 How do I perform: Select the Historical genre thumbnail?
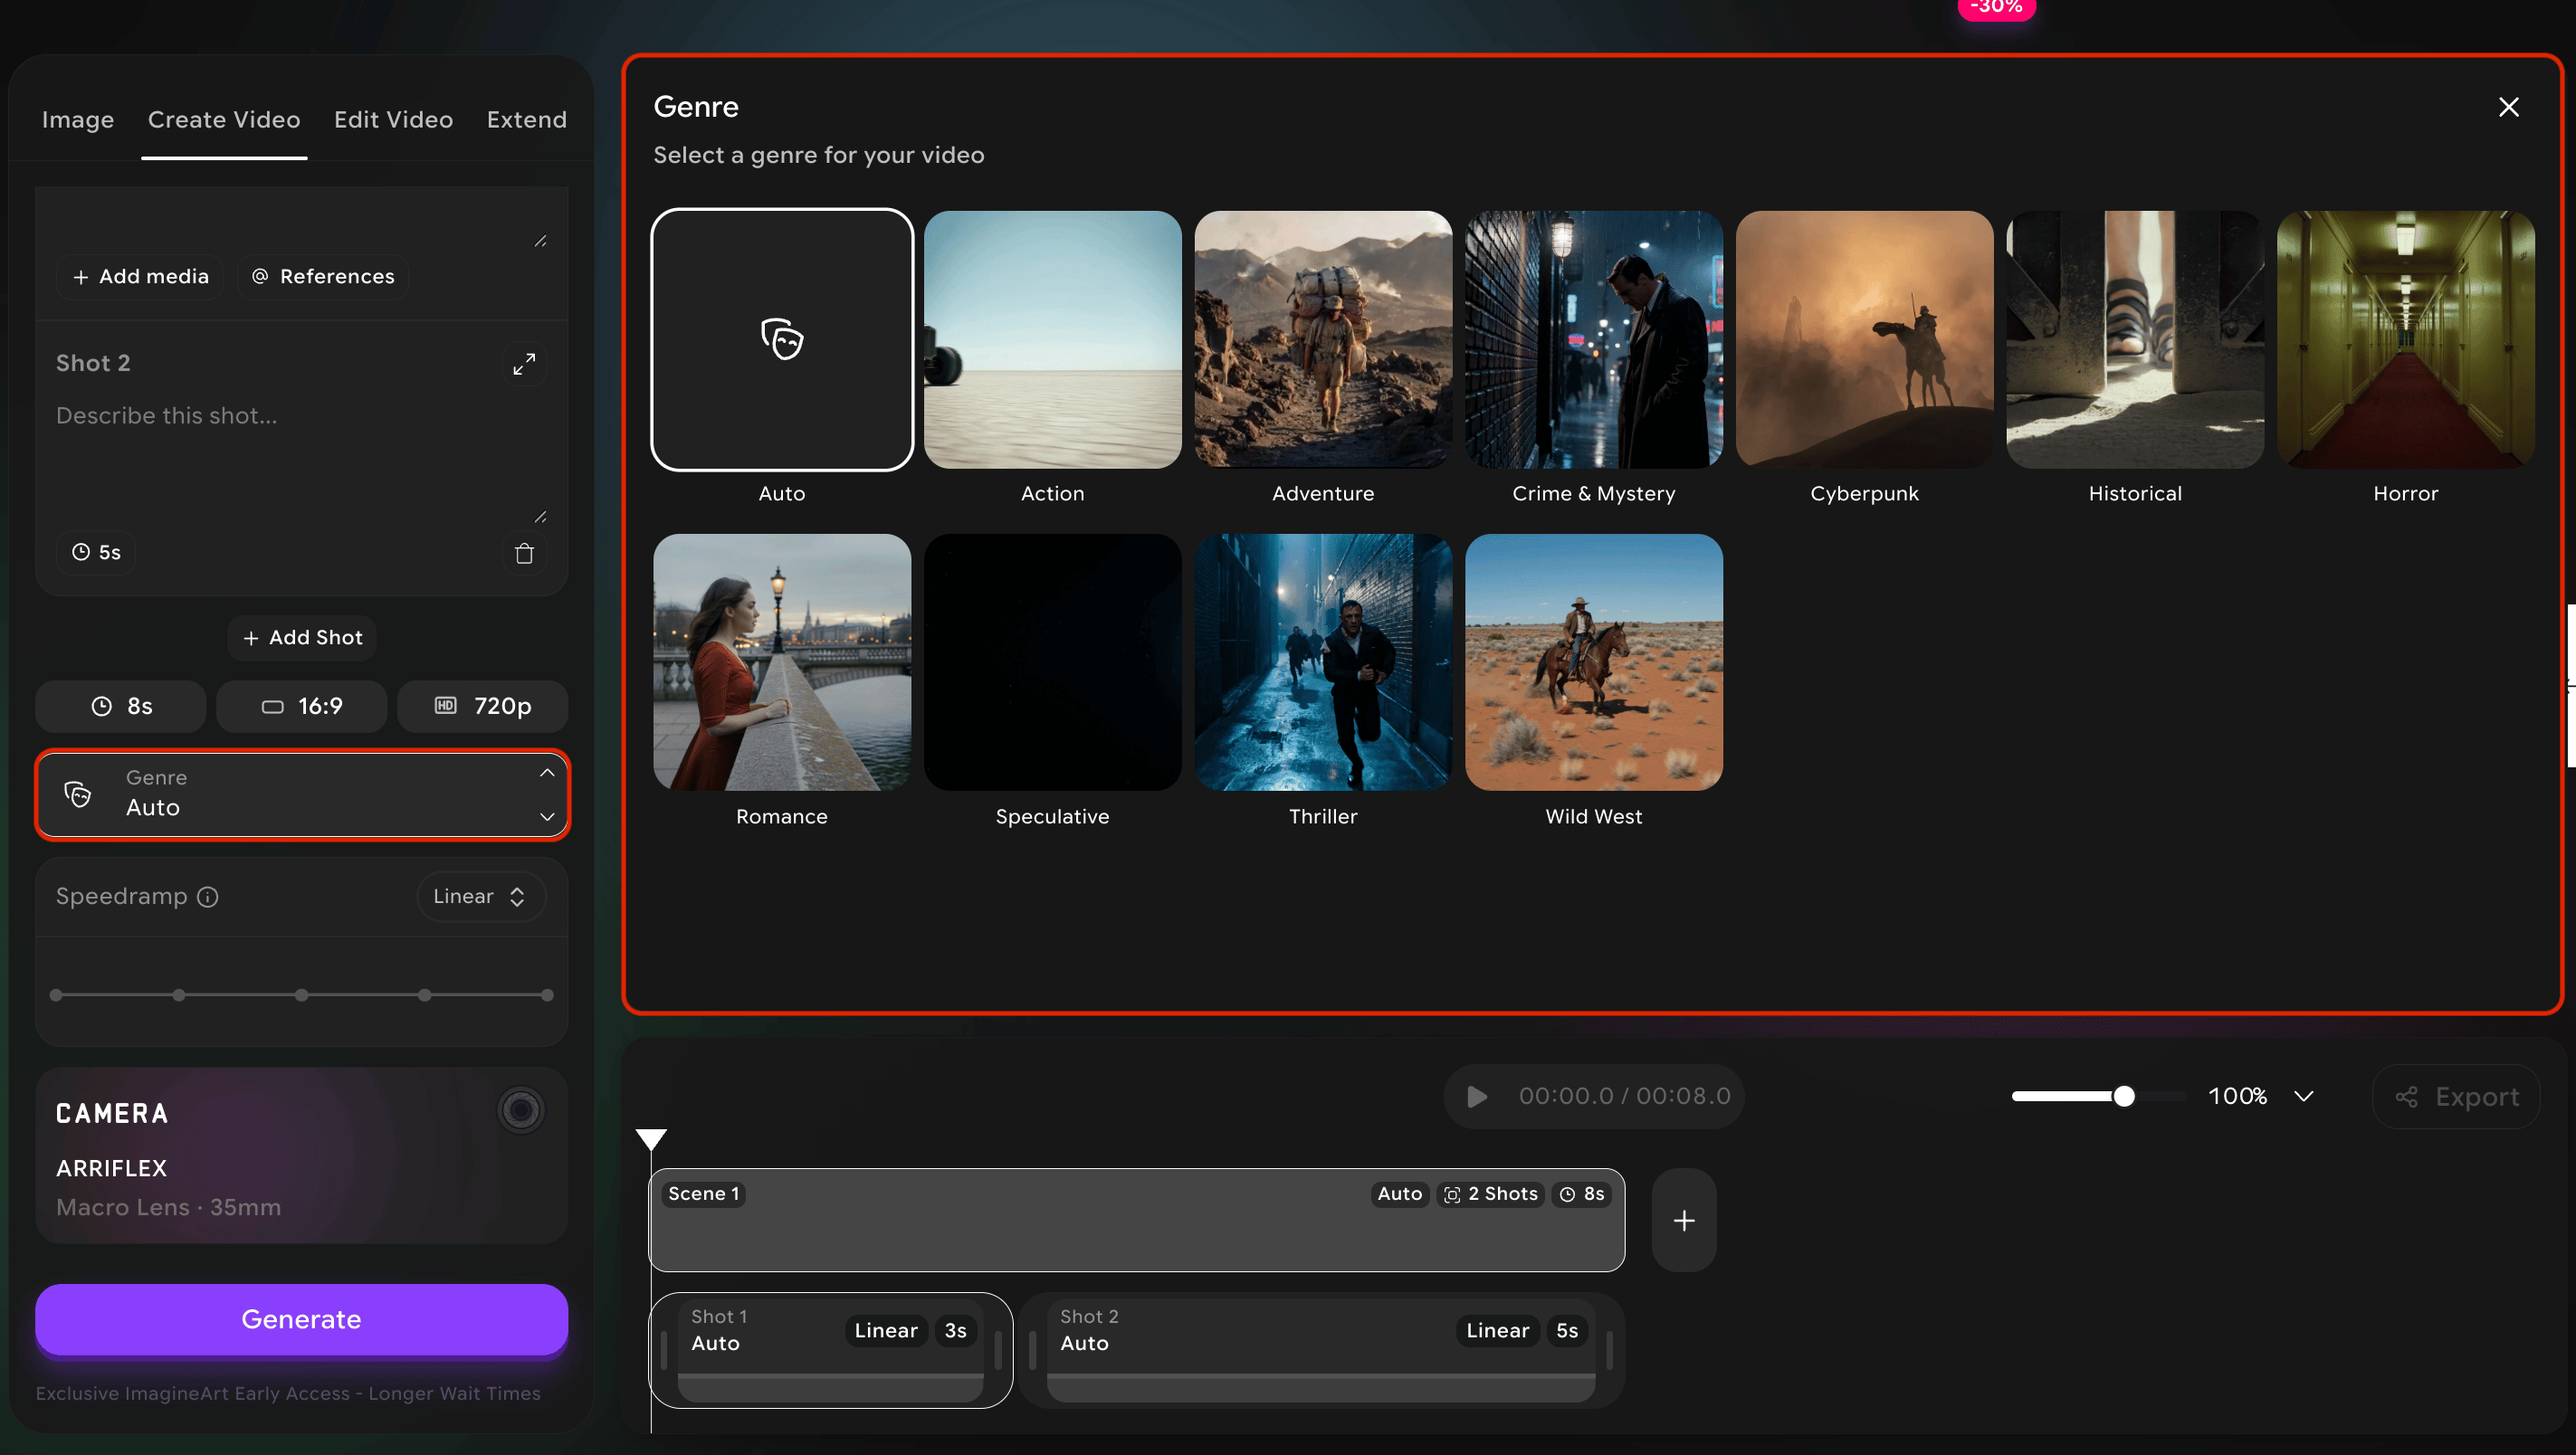pos(2135,340)
